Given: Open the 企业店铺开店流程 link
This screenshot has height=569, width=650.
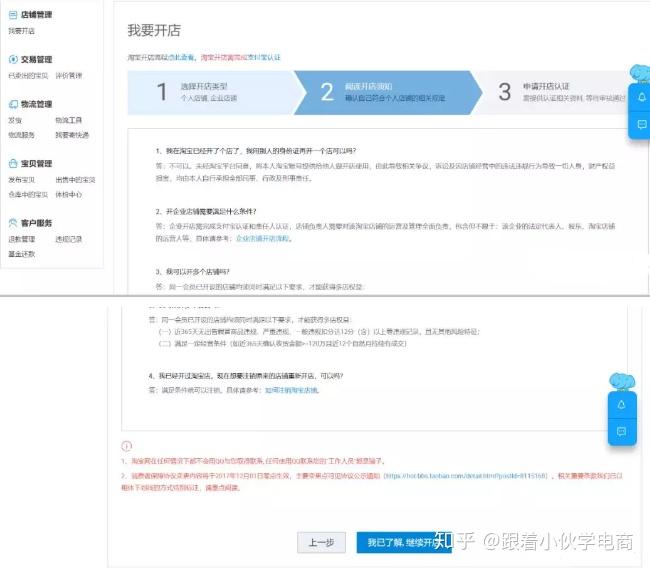Looking at the screenshot, I should tap(262, 238).
